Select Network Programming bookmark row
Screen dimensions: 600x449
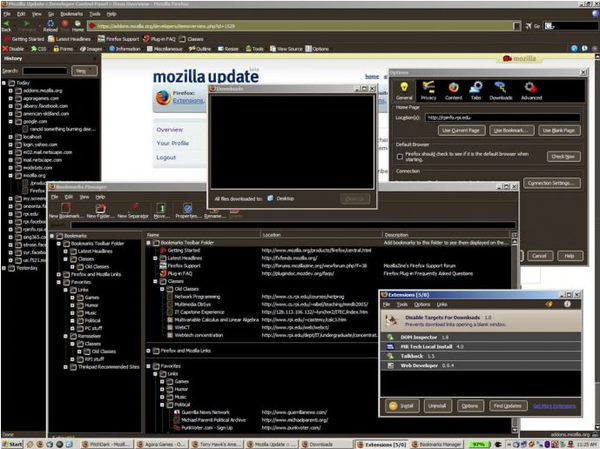point(329,297)
